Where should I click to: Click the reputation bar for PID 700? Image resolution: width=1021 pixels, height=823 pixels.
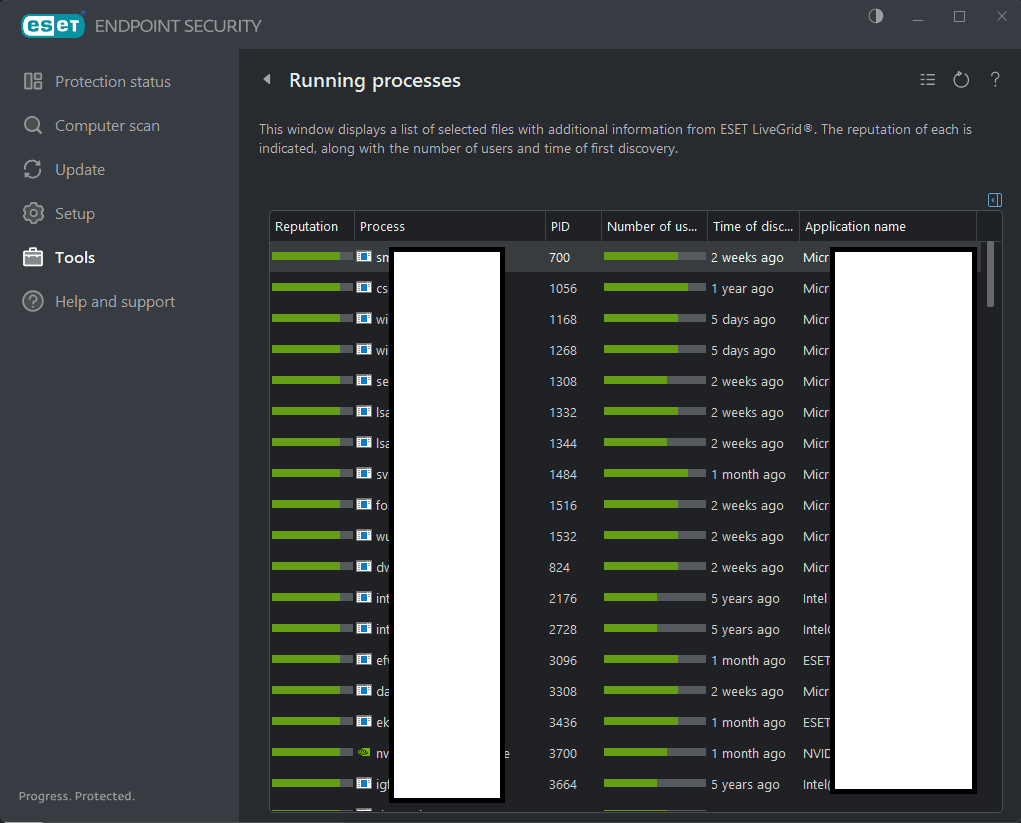tap(312, 256)
